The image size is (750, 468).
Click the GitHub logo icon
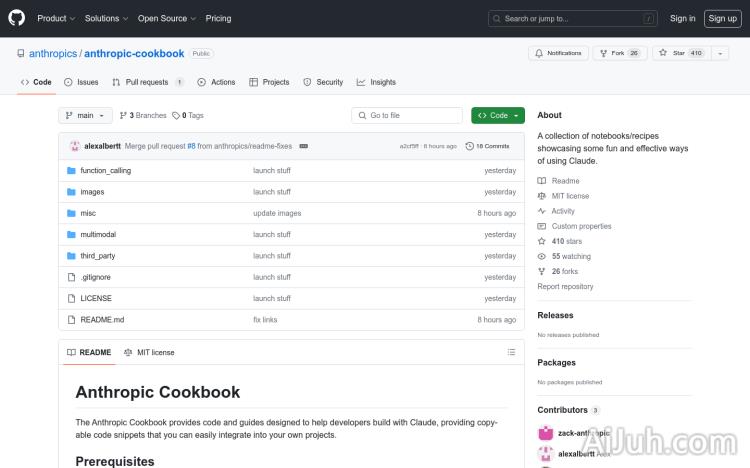coord(18,18)
